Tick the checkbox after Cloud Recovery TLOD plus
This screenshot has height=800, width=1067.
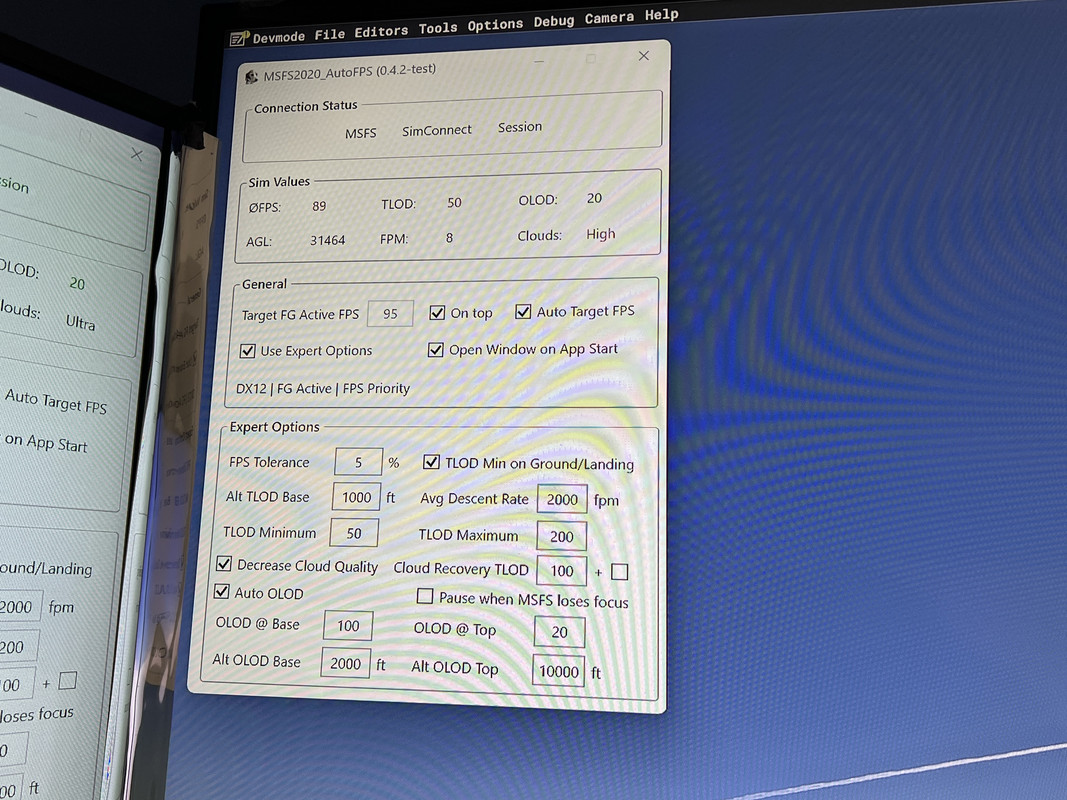[619, 572]
